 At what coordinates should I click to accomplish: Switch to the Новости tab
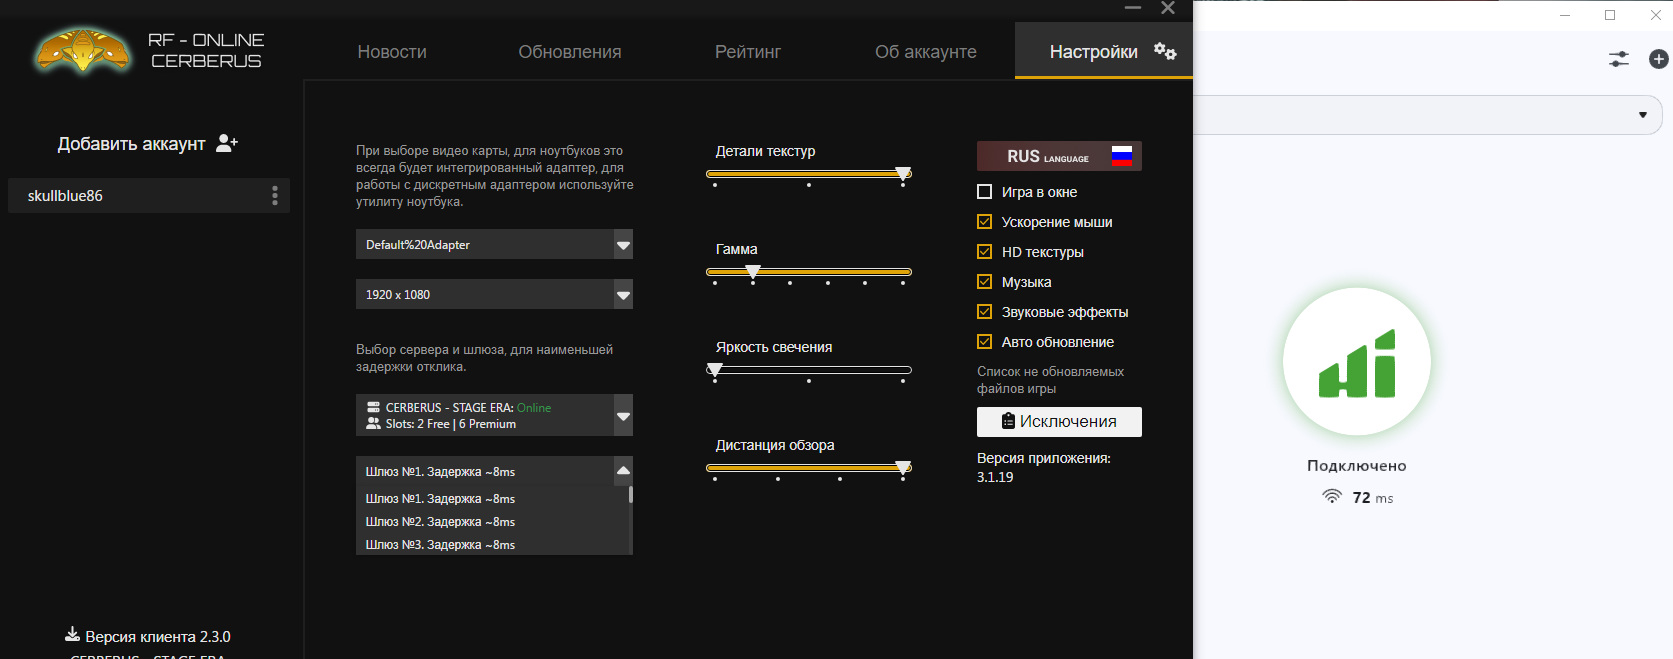[392, 52]
